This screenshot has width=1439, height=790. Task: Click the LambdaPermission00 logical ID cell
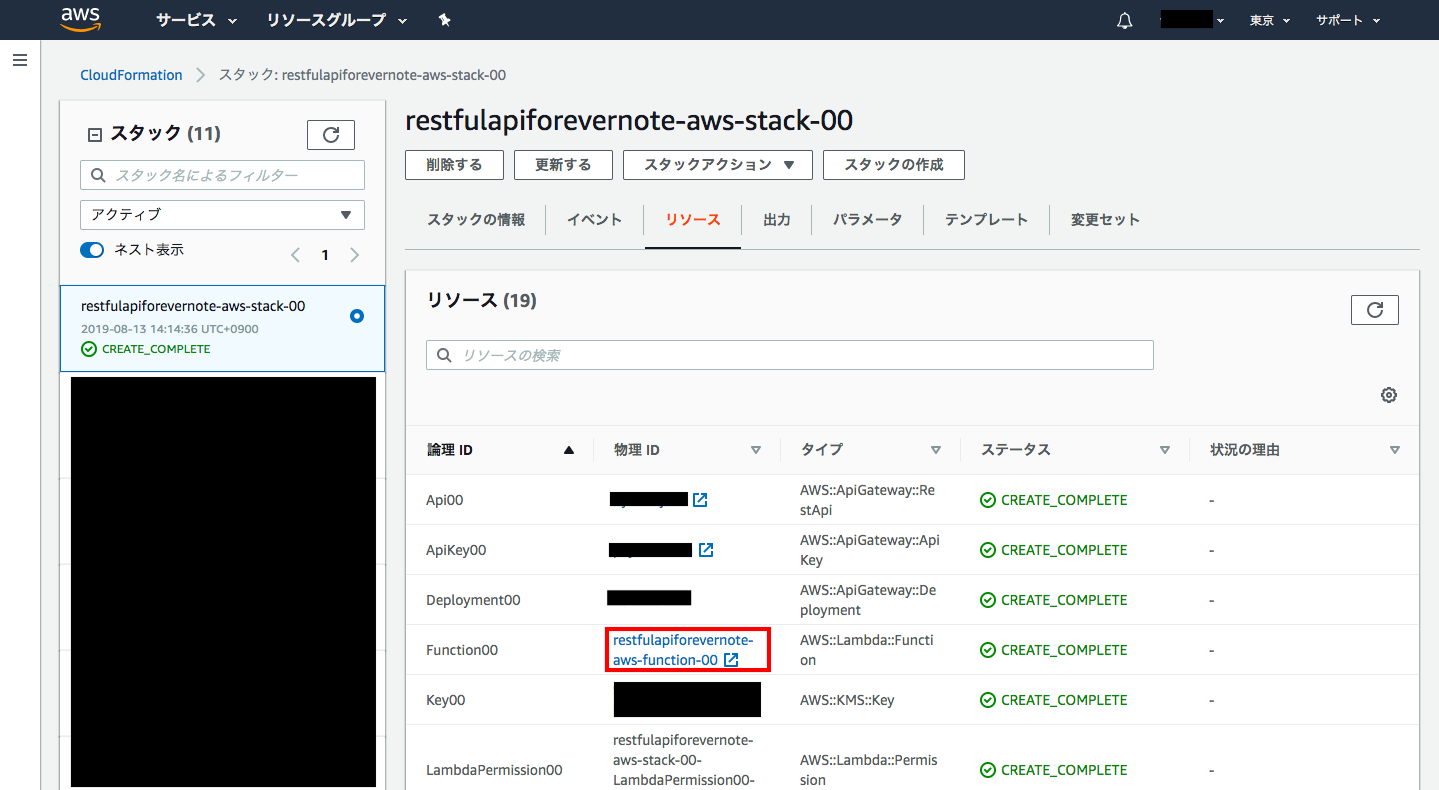point(494,770)
